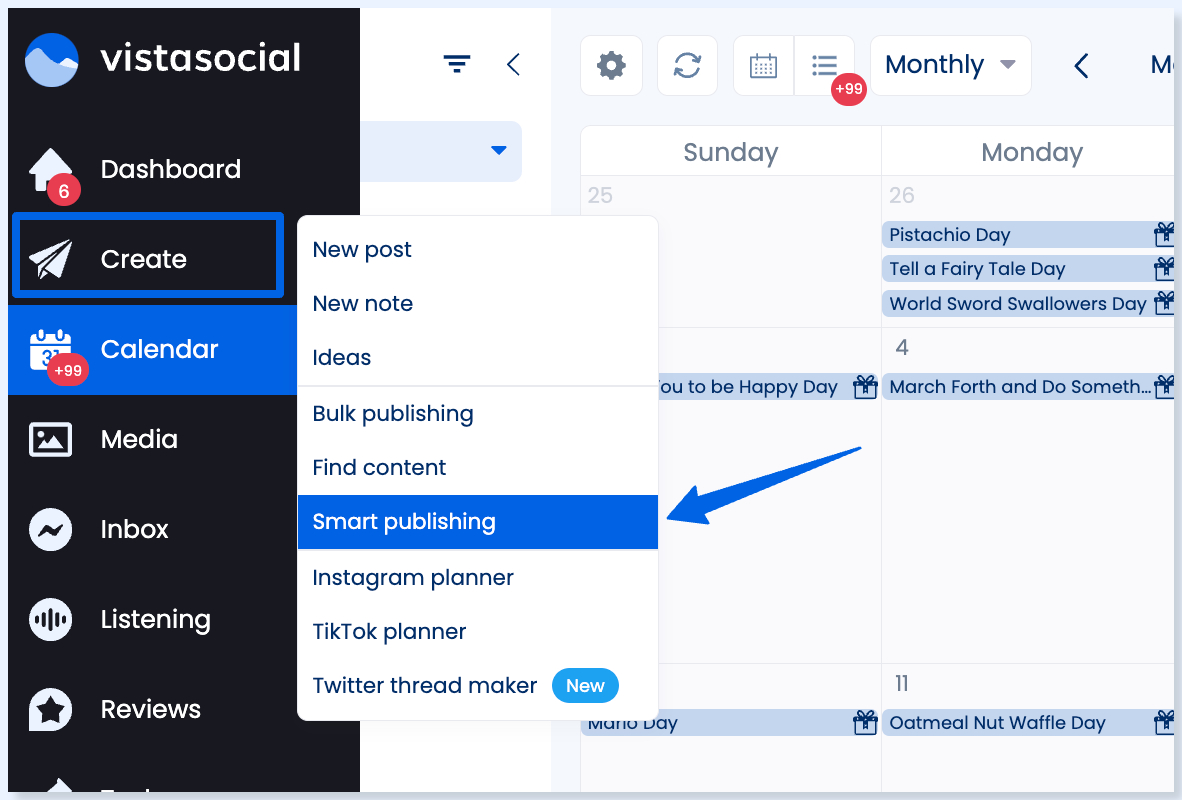
Task: Click the refresh calendar icon
Action: (x=687, y=66)
